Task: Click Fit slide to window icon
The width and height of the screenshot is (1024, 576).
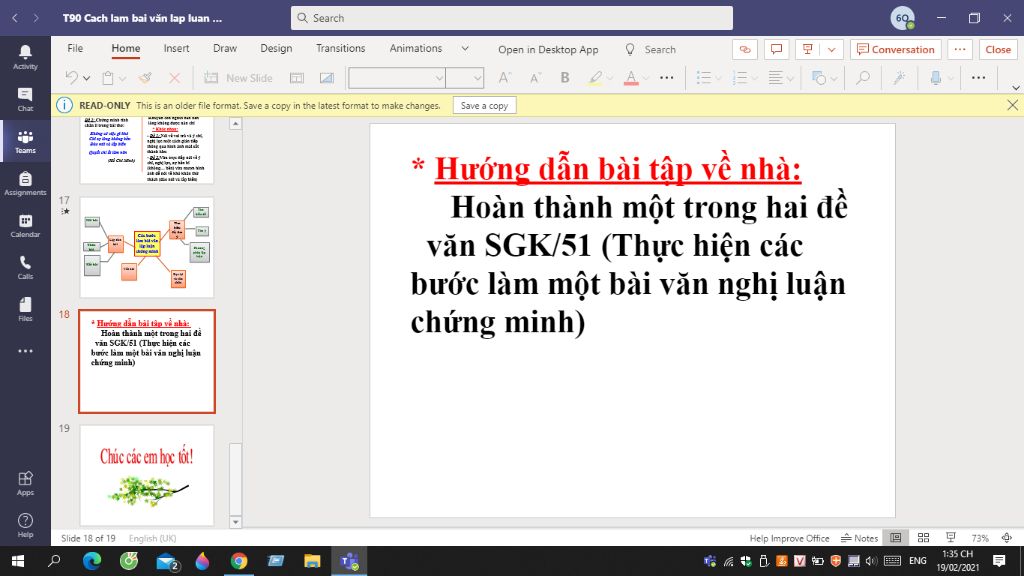Action: [x=1007, y=537]
